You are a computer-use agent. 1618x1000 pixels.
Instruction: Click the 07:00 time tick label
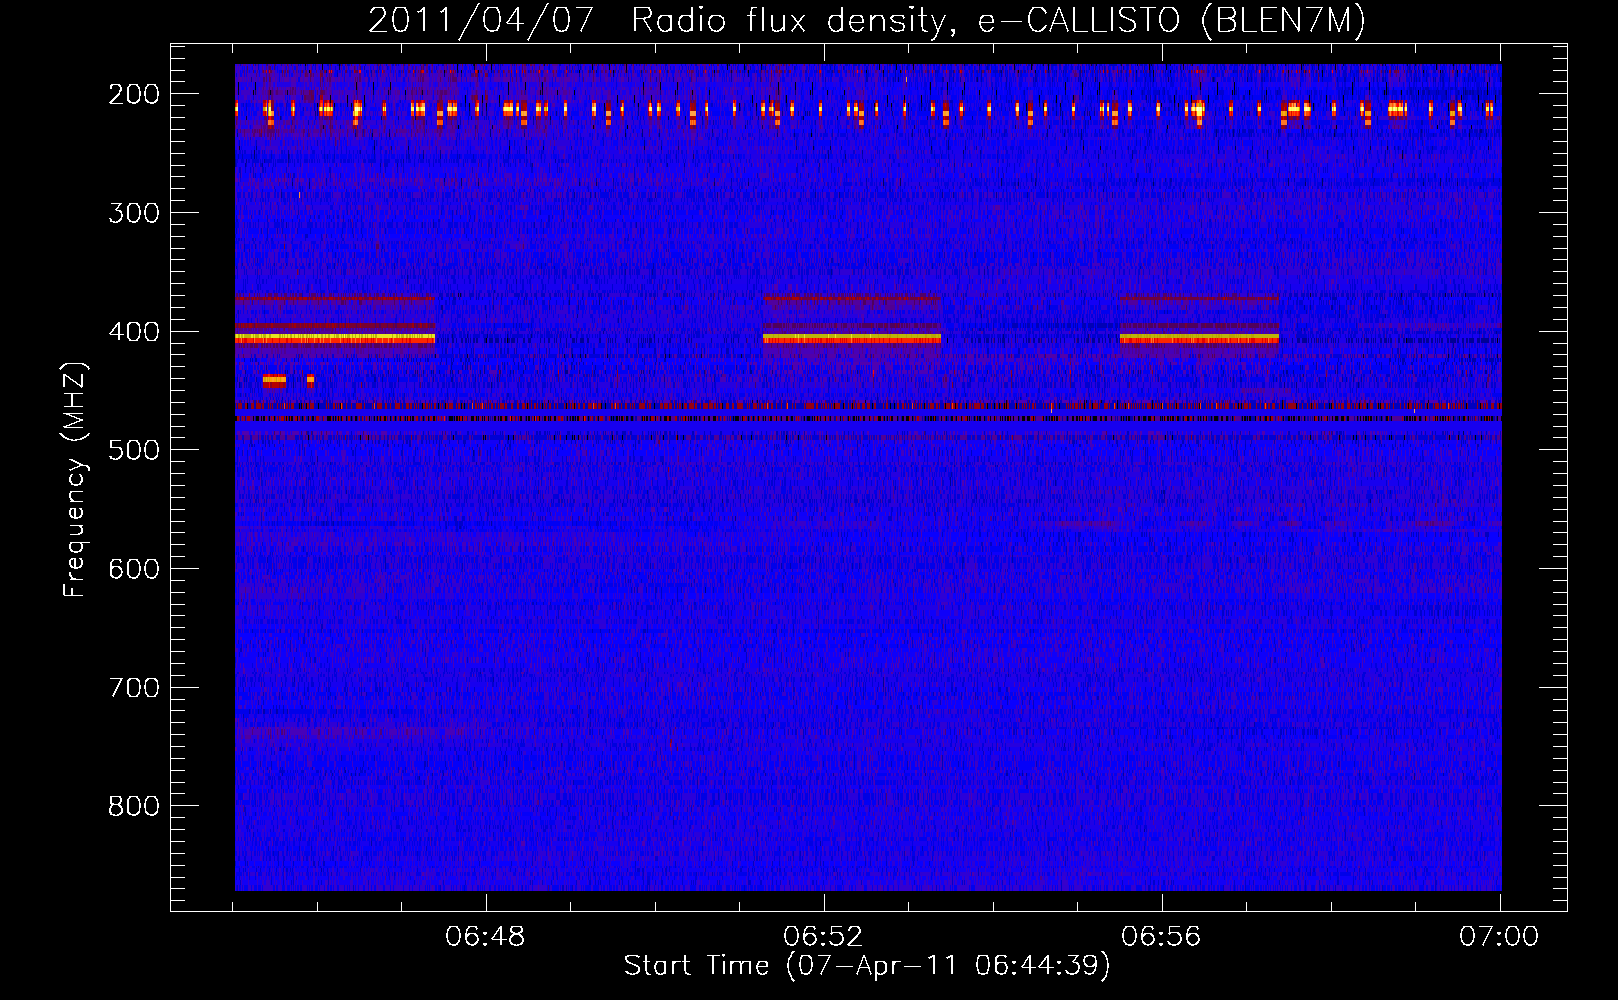point(1499,937)
